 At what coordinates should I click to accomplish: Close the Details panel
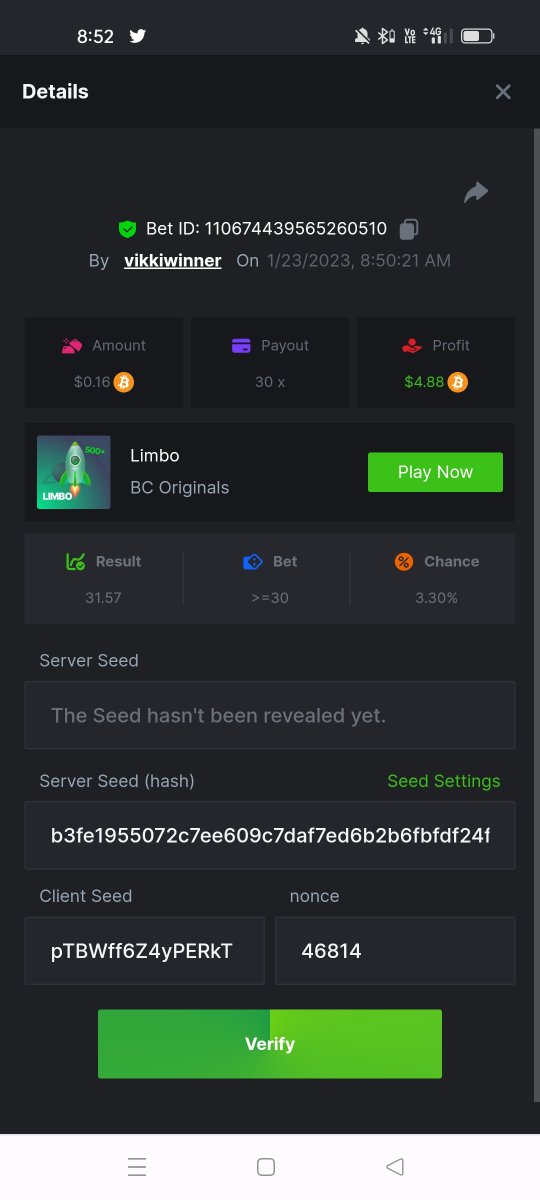[x=503, y=92]
